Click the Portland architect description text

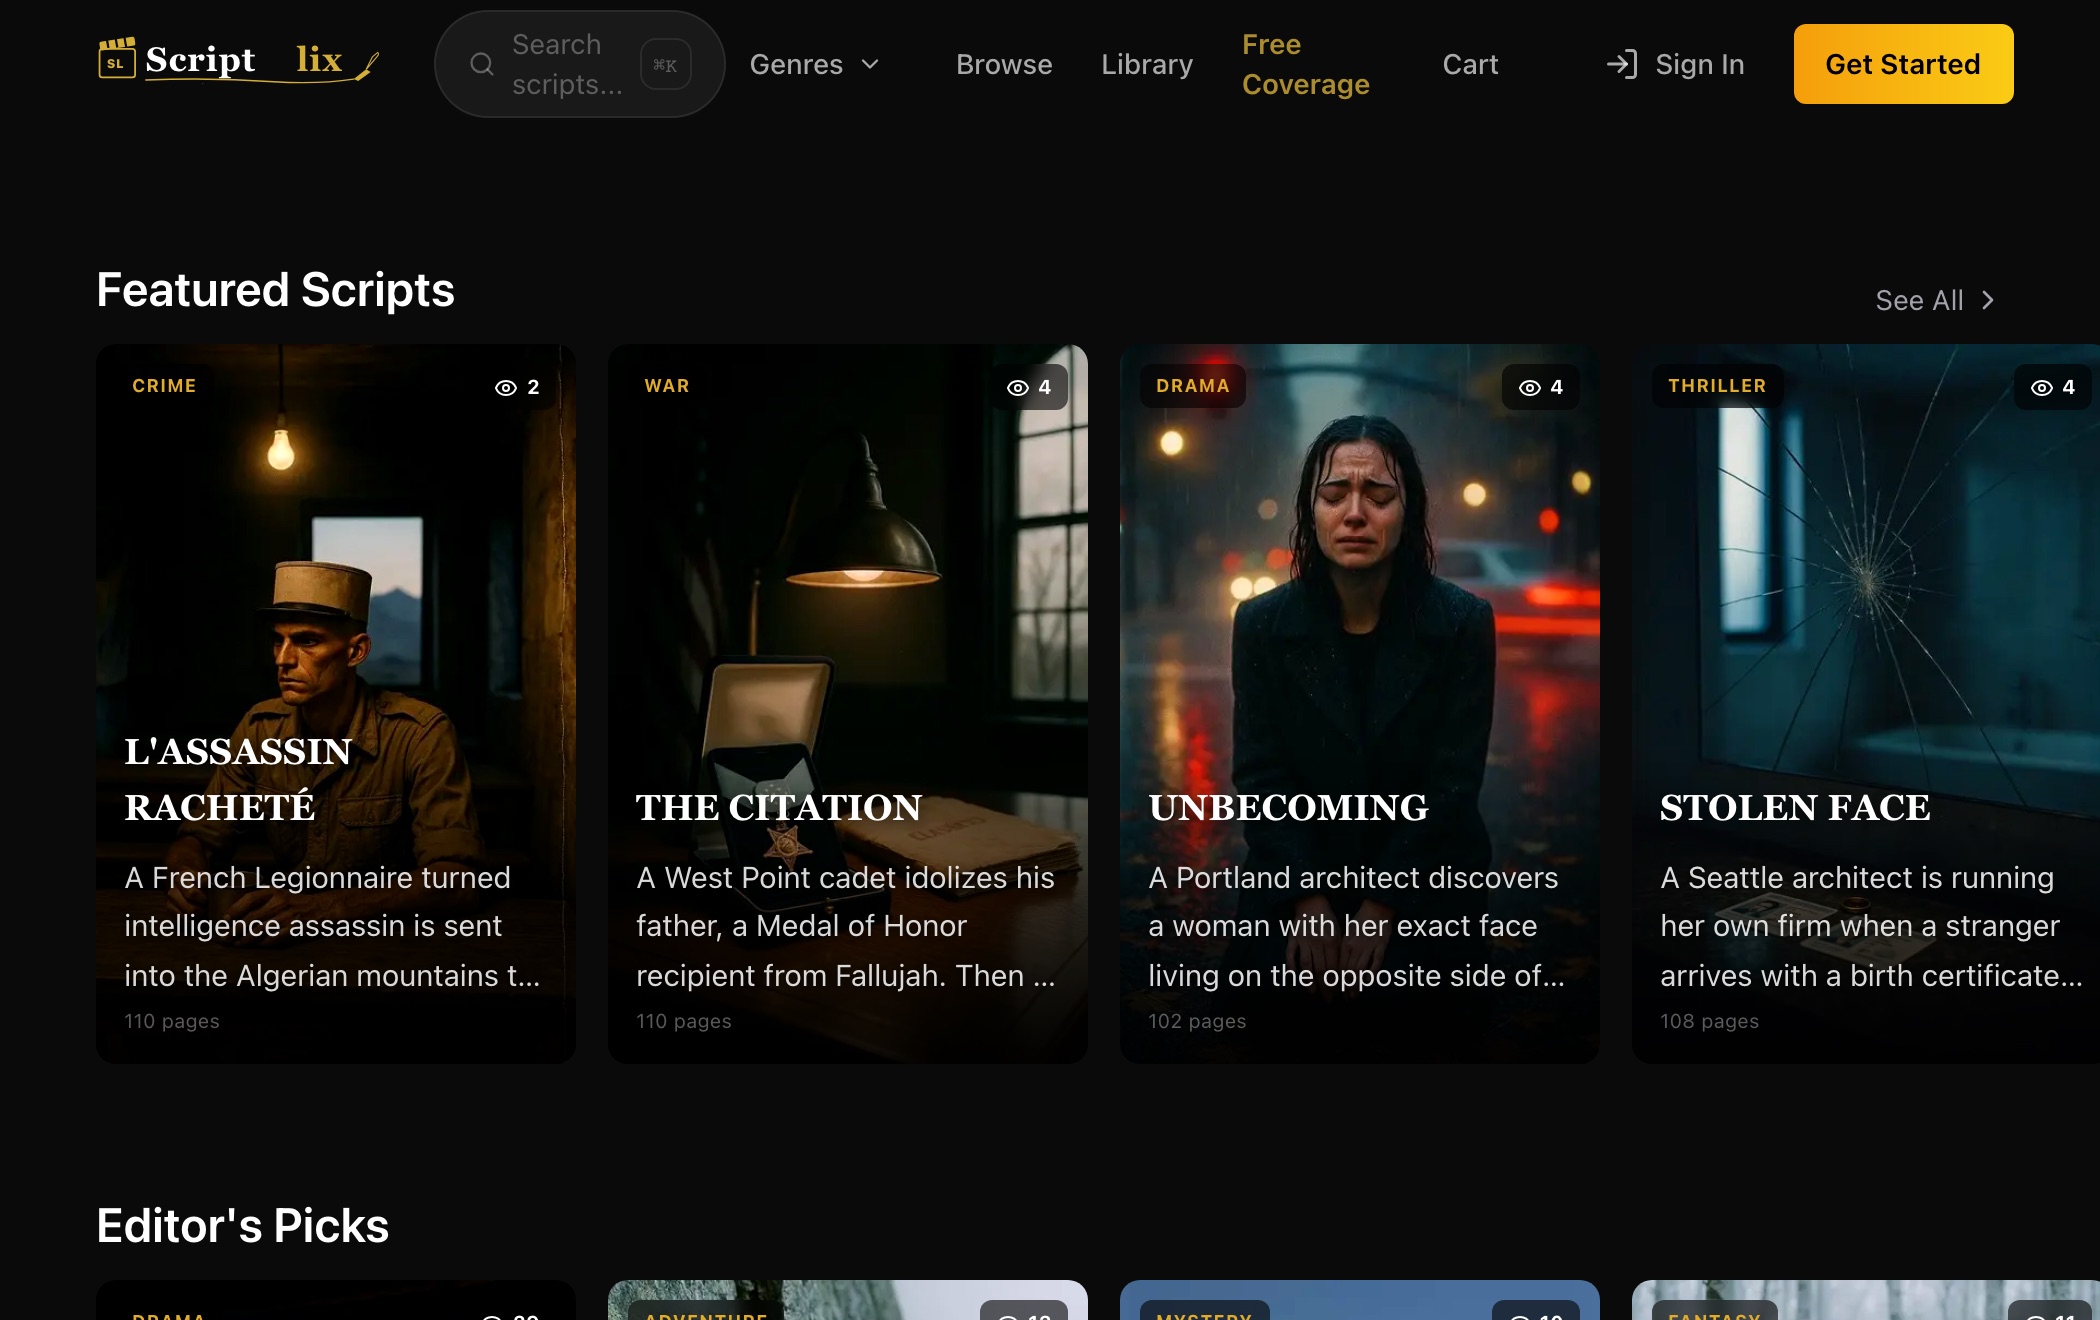(1357, 926)
